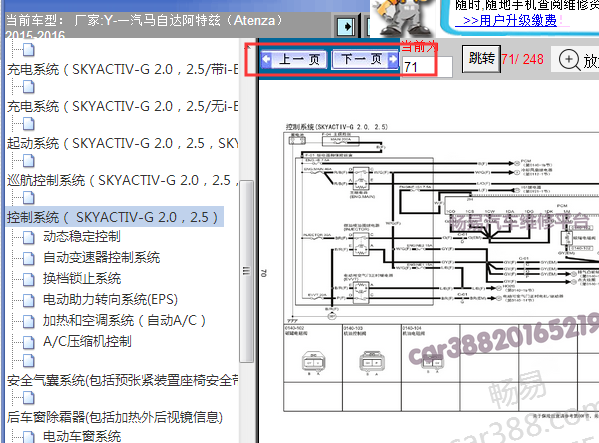
Task: Click page icon beside A/C压缩机控制
Action: coord(29,343)
